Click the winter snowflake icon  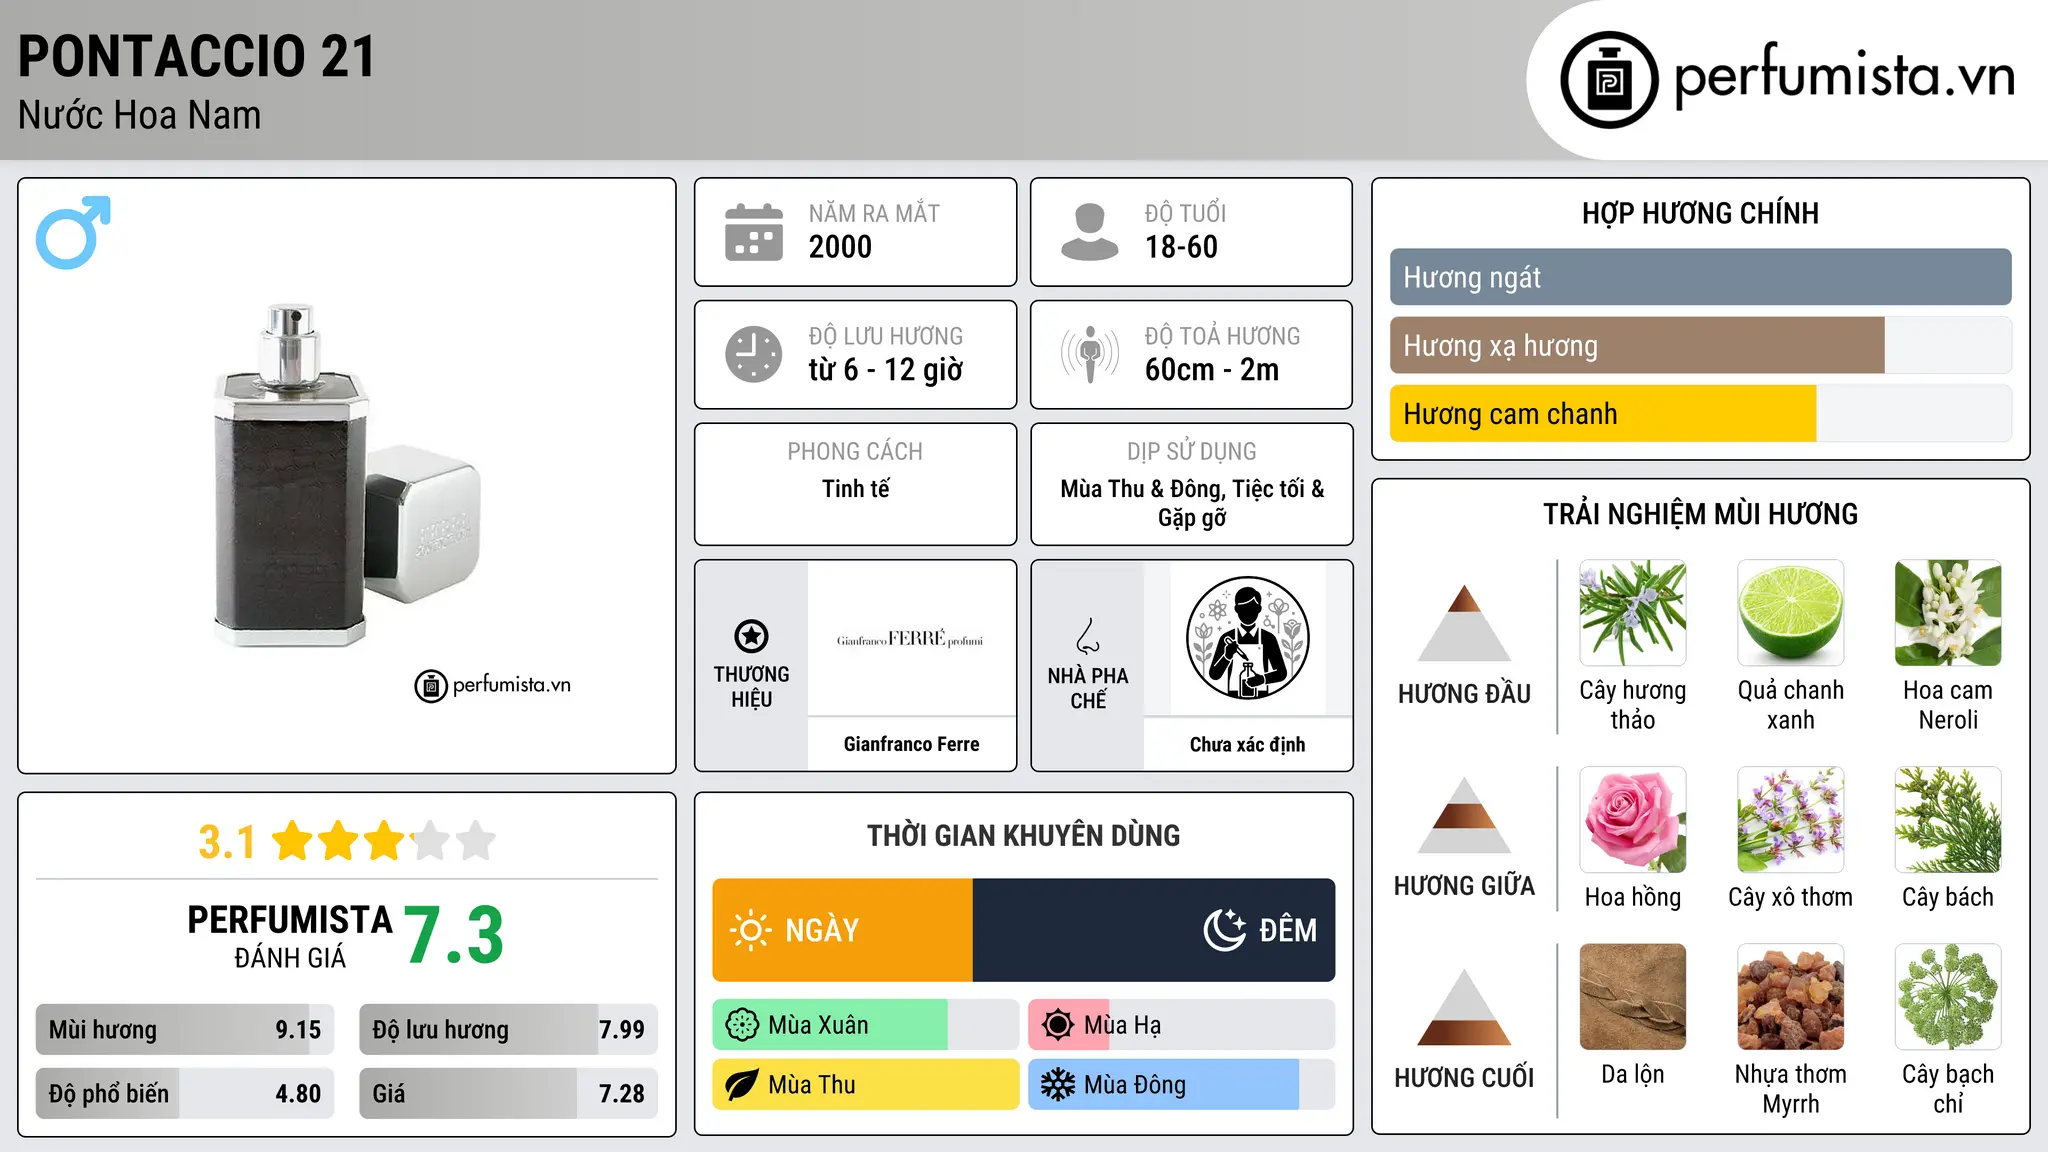point(1058,1085)
